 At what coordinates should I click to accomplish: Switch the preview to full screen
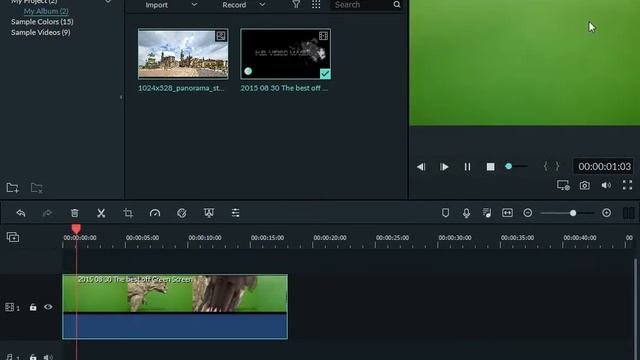point(627,185)
